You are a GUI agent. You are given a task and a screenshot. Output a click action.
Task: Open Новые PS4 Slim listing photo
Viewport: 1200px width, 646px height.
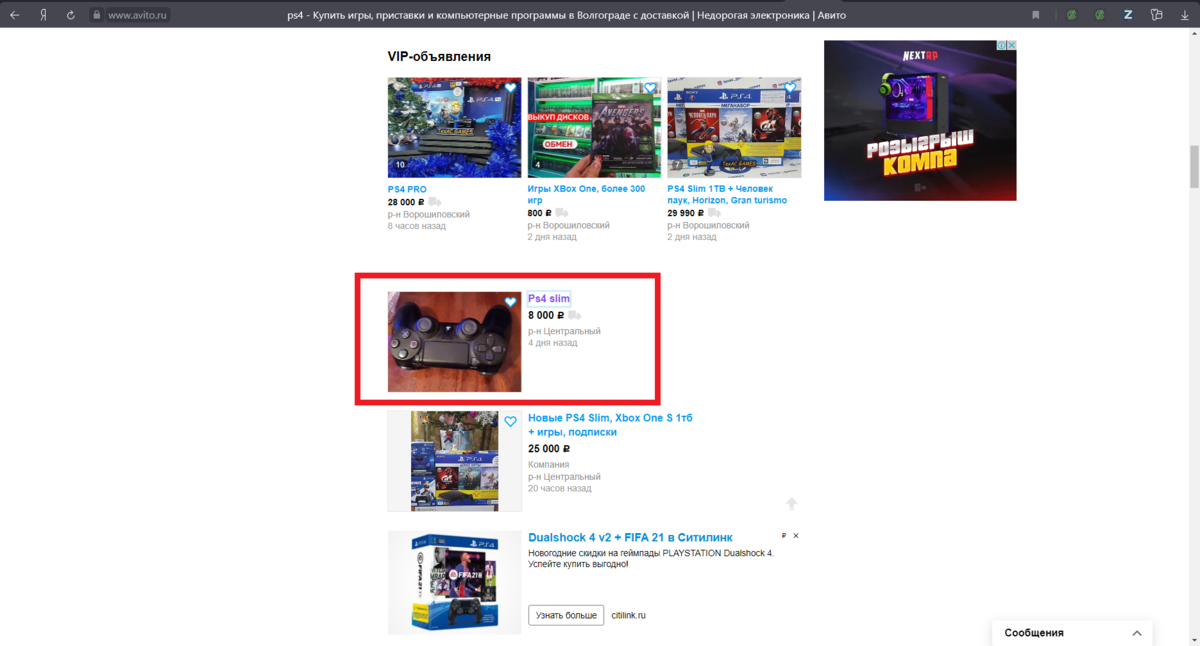coord(454,461)
